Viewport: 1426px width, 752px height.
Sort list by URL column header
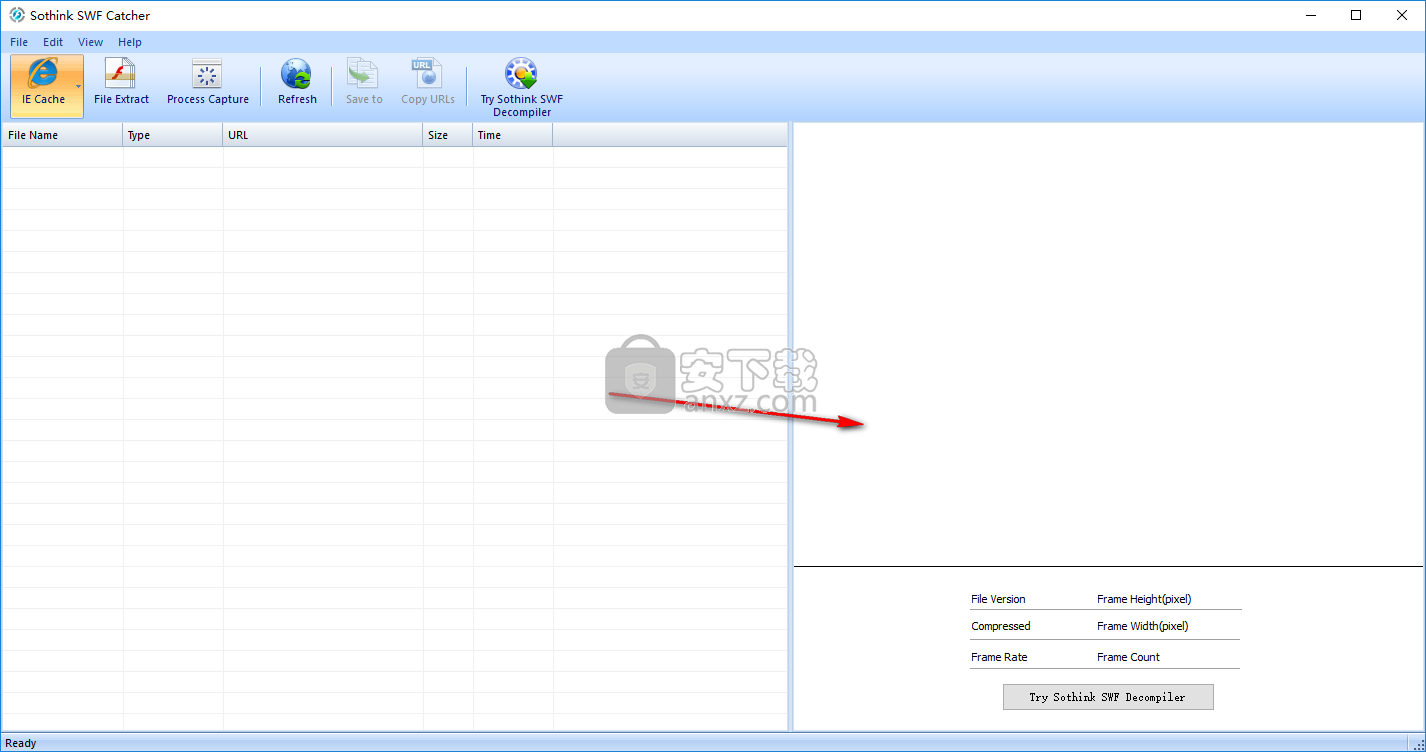coord(323,135)
